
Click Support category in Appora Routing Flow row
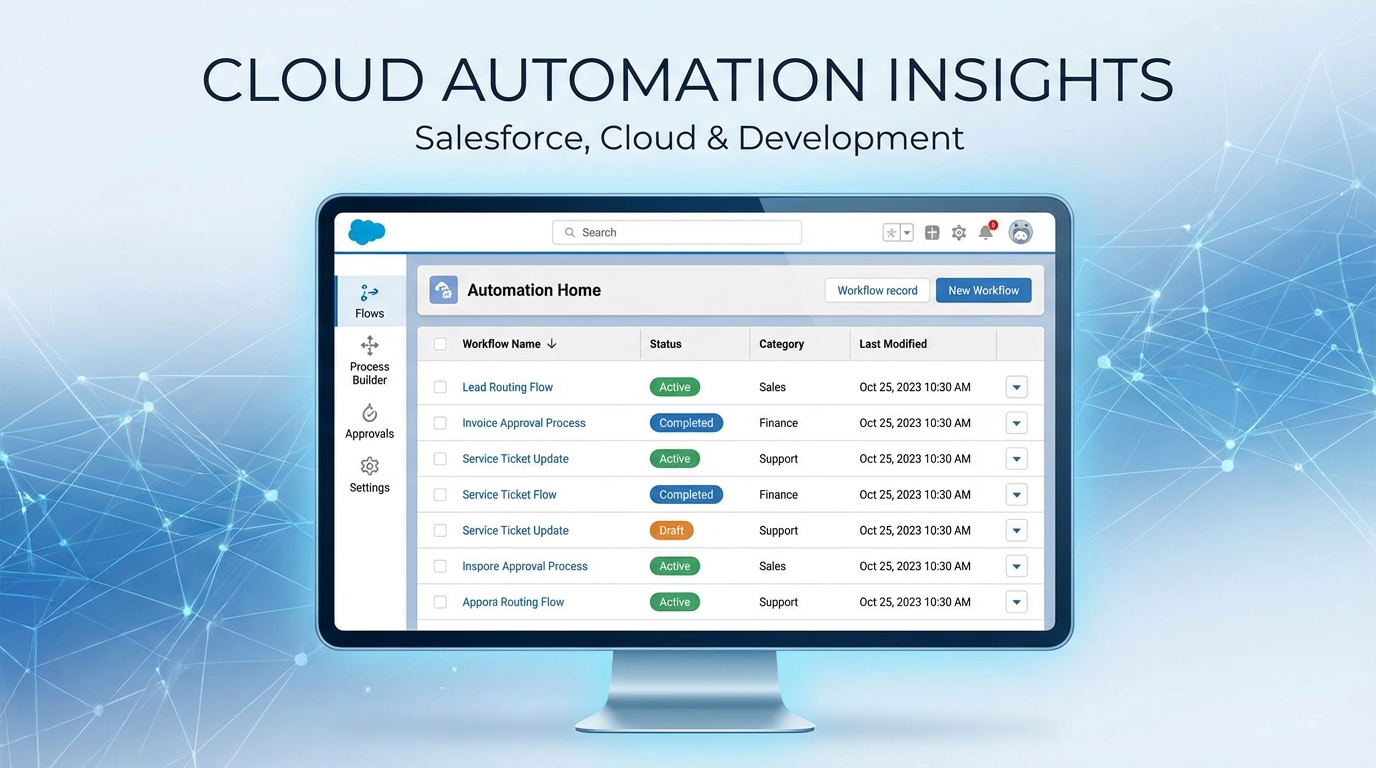778,602
